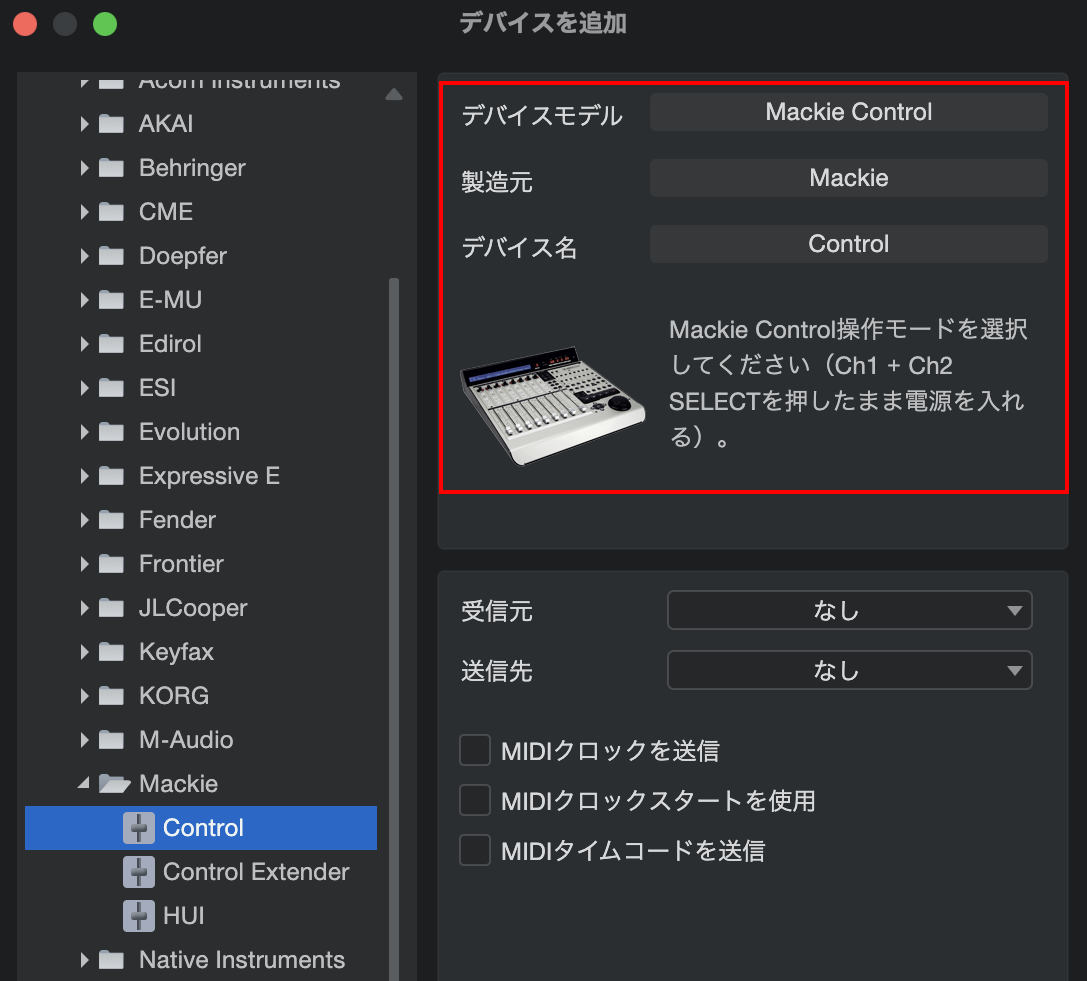
Task: Click the 製造元 field showing Mackie
Action: (849, 177)
